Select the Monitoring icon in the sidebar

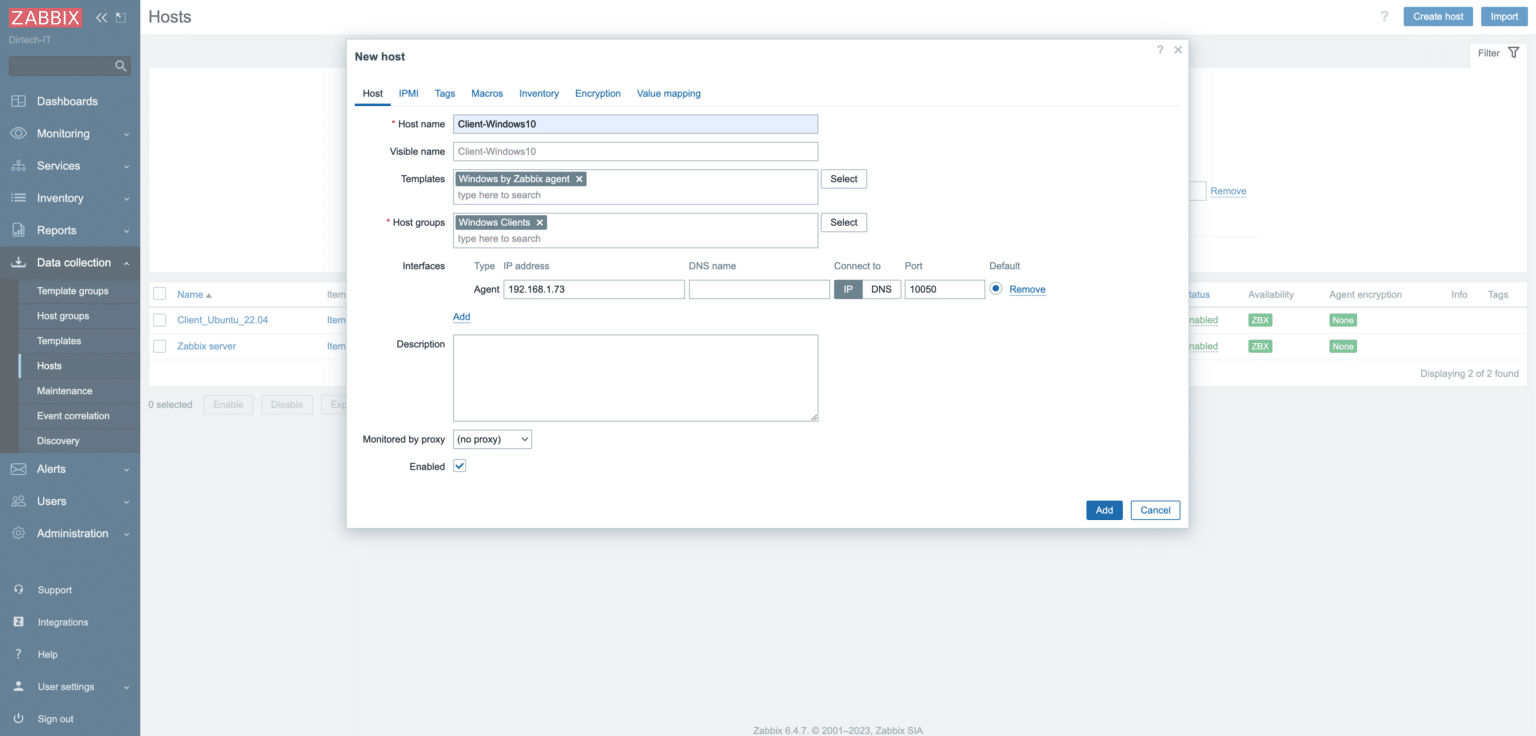tap(19, 133)
